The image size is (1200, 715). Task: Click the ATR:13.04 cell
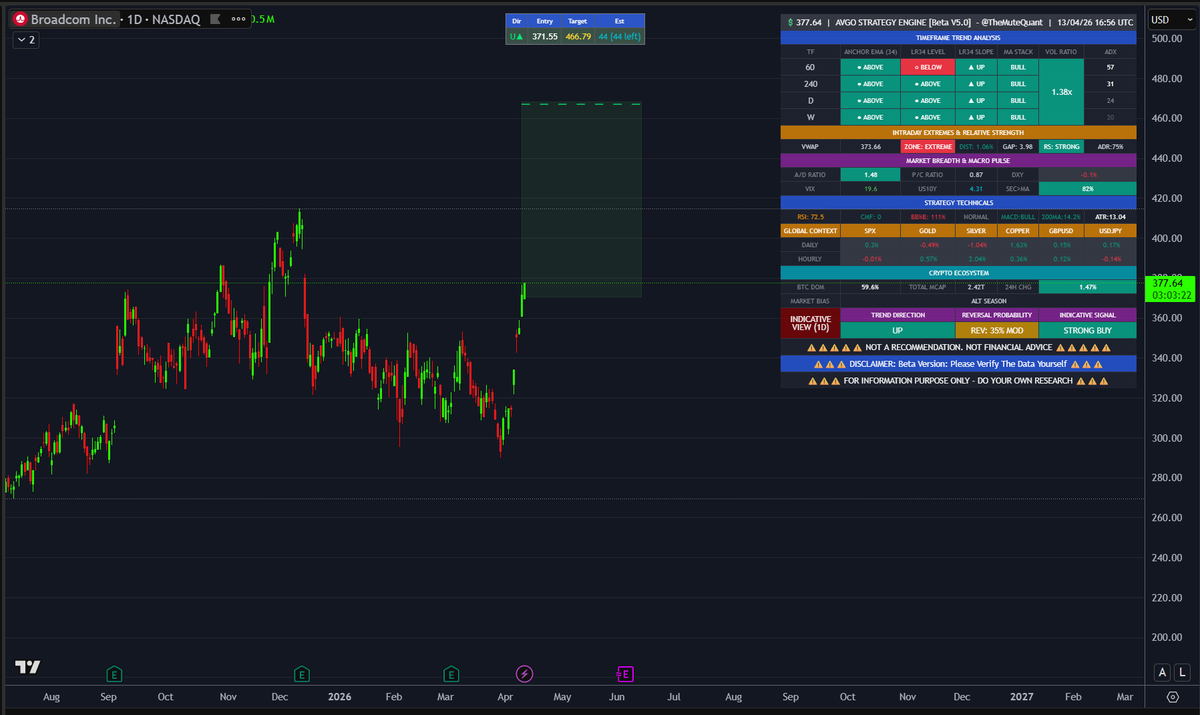click(x=1111, y=216)
